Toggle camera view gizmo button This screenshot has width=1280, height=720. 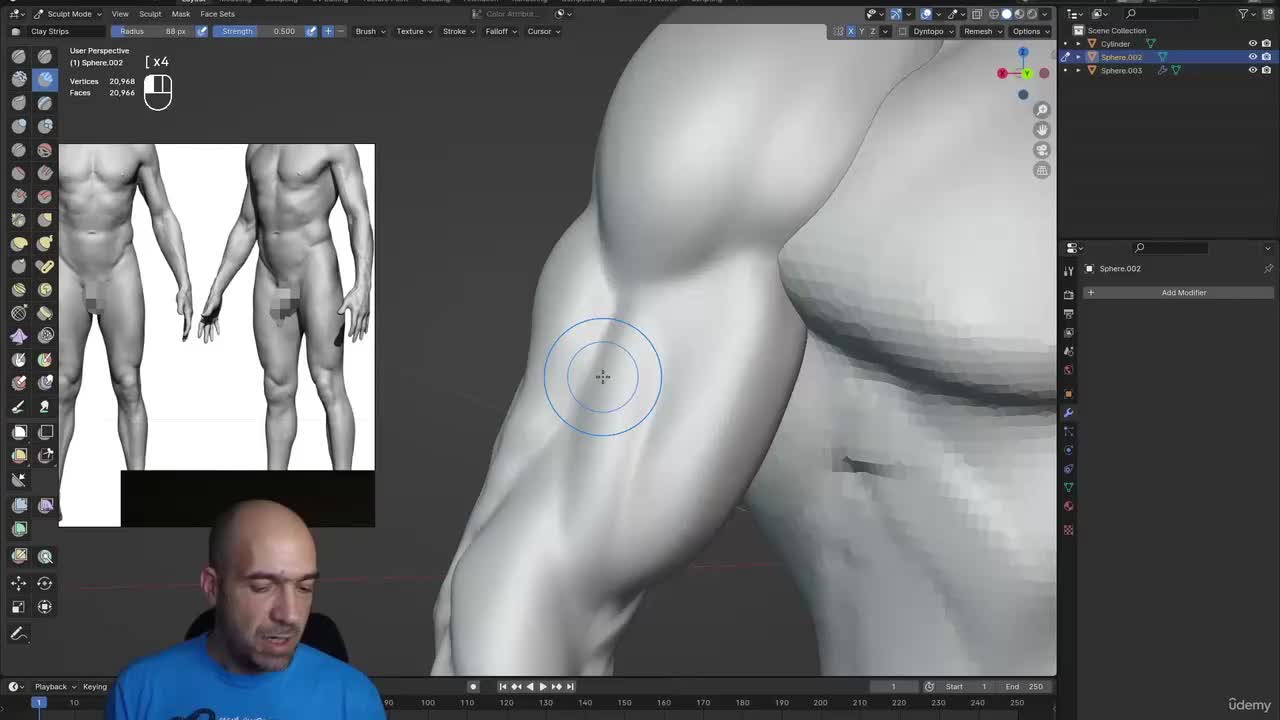point(1042,150)
